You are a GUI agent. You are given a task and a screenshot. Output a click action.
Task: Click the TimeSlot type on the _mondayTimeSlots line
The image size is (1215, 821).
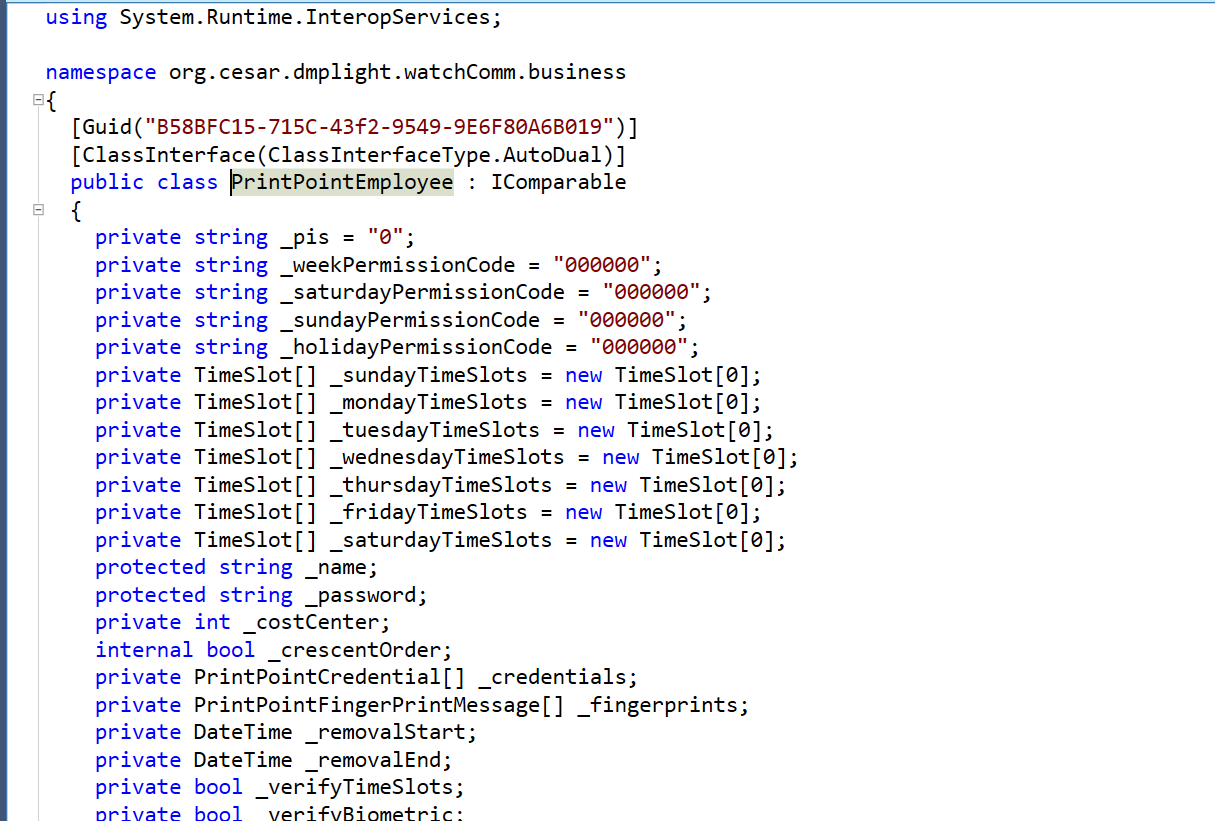tap(240, 401)
